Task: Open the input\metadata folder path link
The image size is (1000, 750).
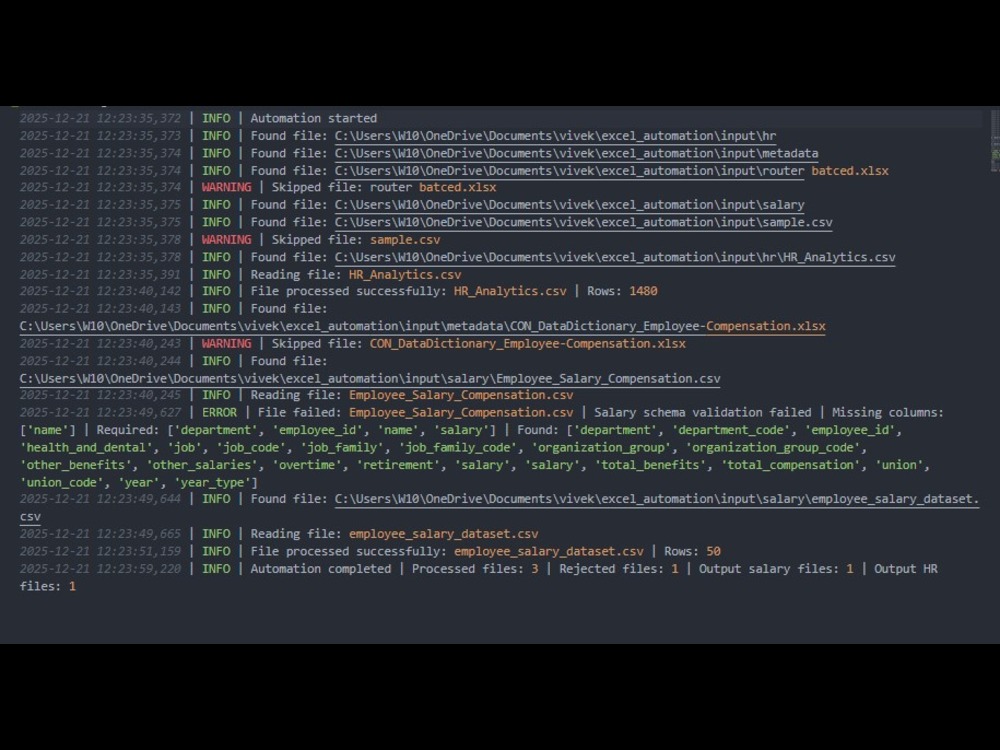Action: [x=577, y=153]
